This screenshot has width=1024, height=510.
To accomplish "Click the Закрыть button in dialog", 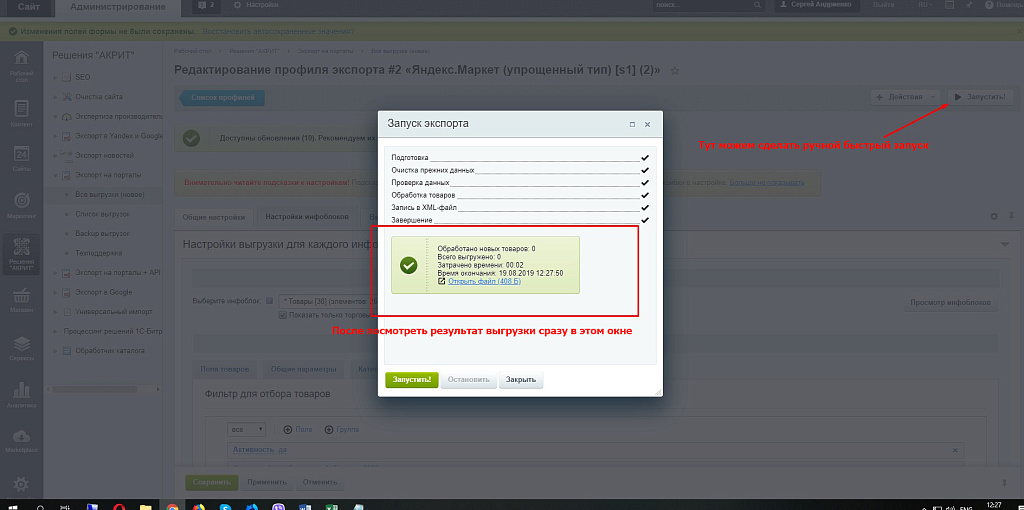I will [x=521, y=380].
